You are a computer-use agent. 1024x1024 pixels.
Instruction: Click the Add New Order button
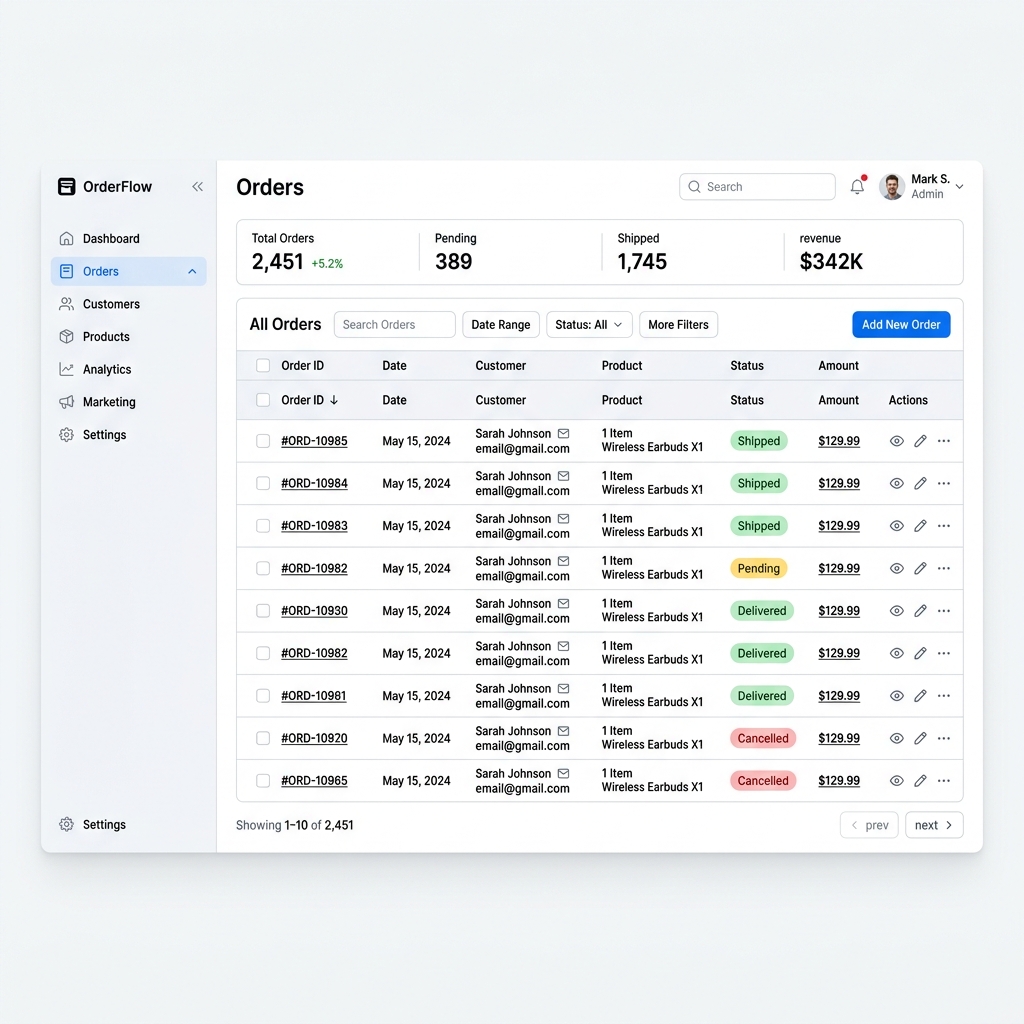pyautogui.click(x=900, y=324)
